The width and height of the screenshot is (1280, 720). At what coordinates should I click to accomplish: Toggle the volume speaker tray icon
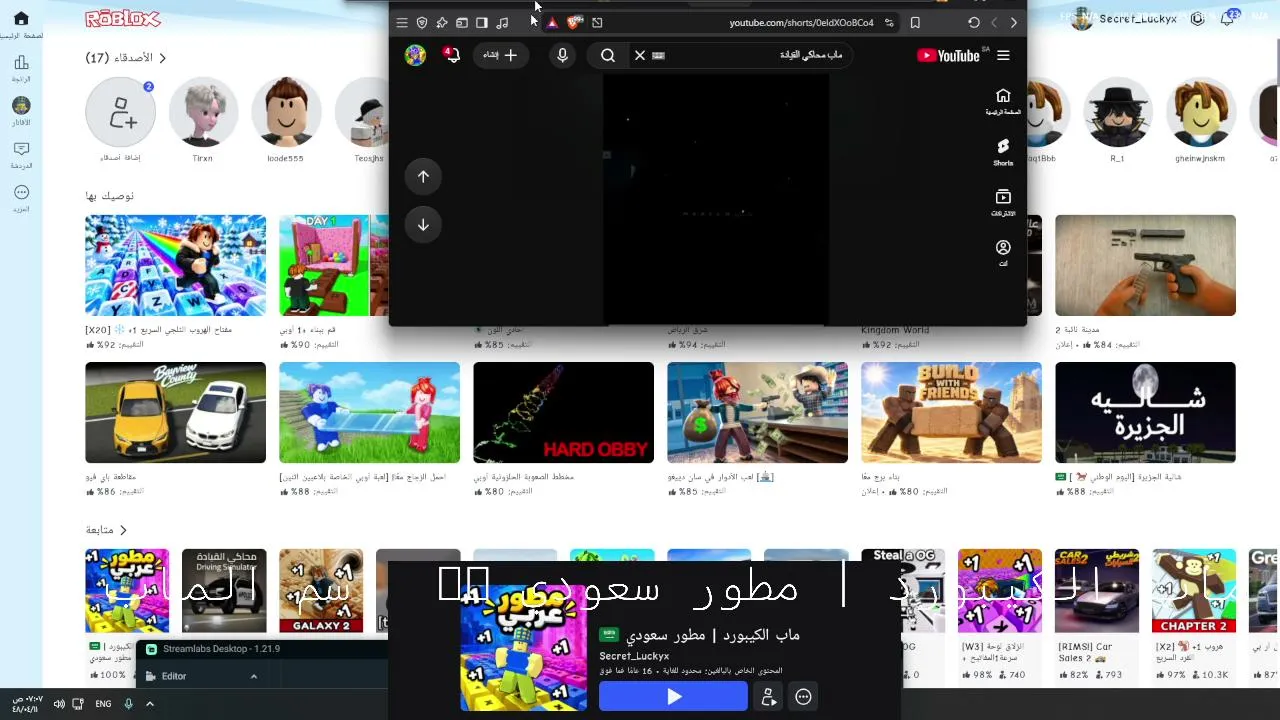coord(59,704)
